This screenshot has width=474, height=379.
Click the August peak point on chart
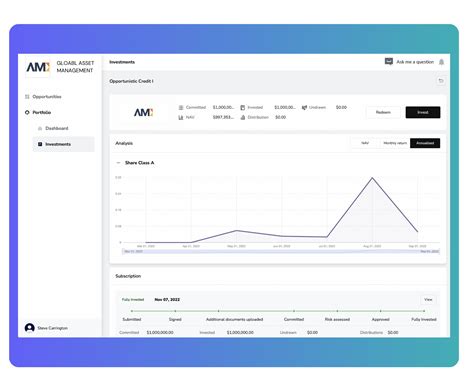[372, 178]
